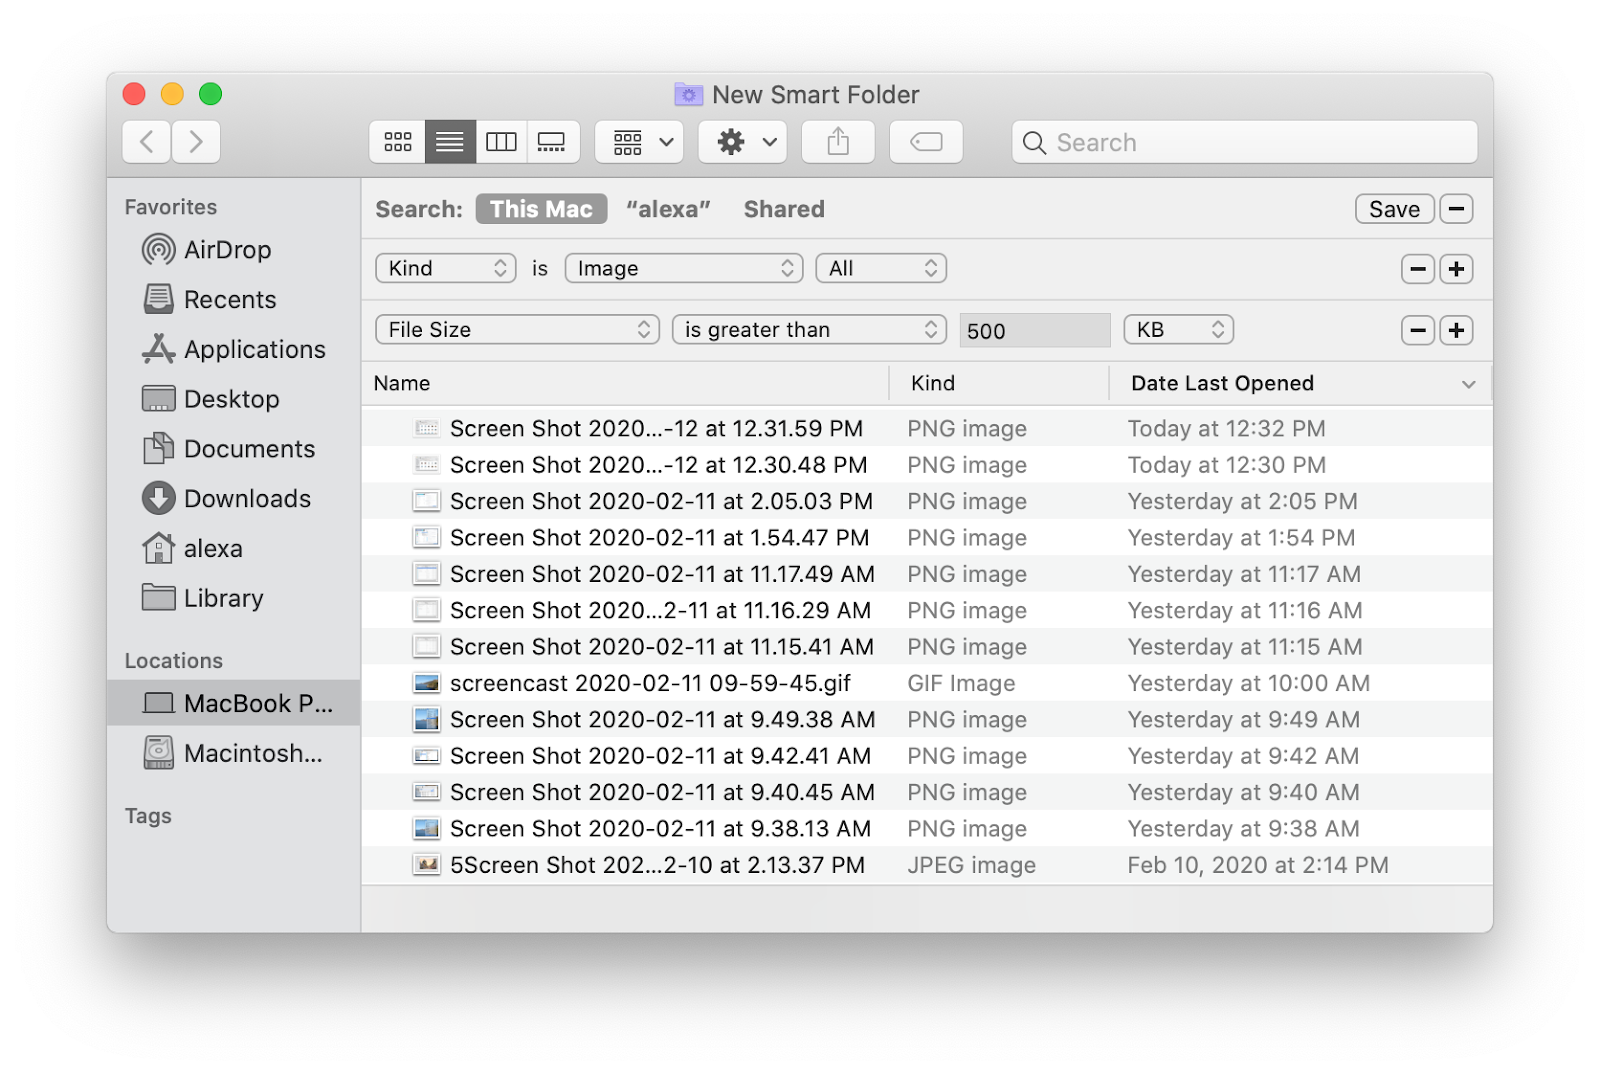Switch to gallery view
Screen dimensions: 1600x1074
pyautogui.click(x=552, y=142)
